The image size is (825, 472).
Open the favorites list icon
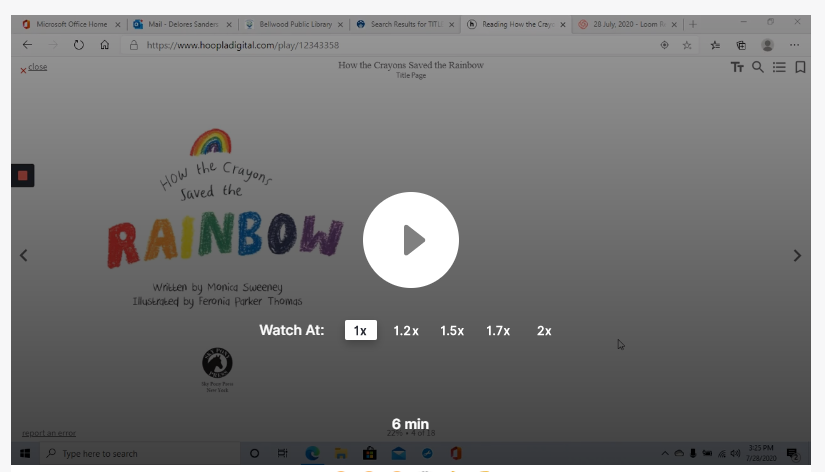tap(715, 45)
